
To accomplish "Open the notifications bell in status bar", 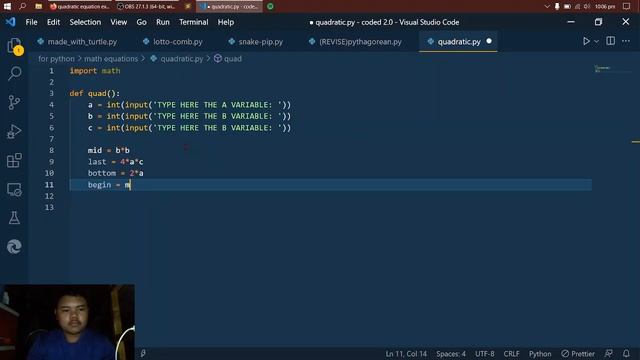I will 626,353.
